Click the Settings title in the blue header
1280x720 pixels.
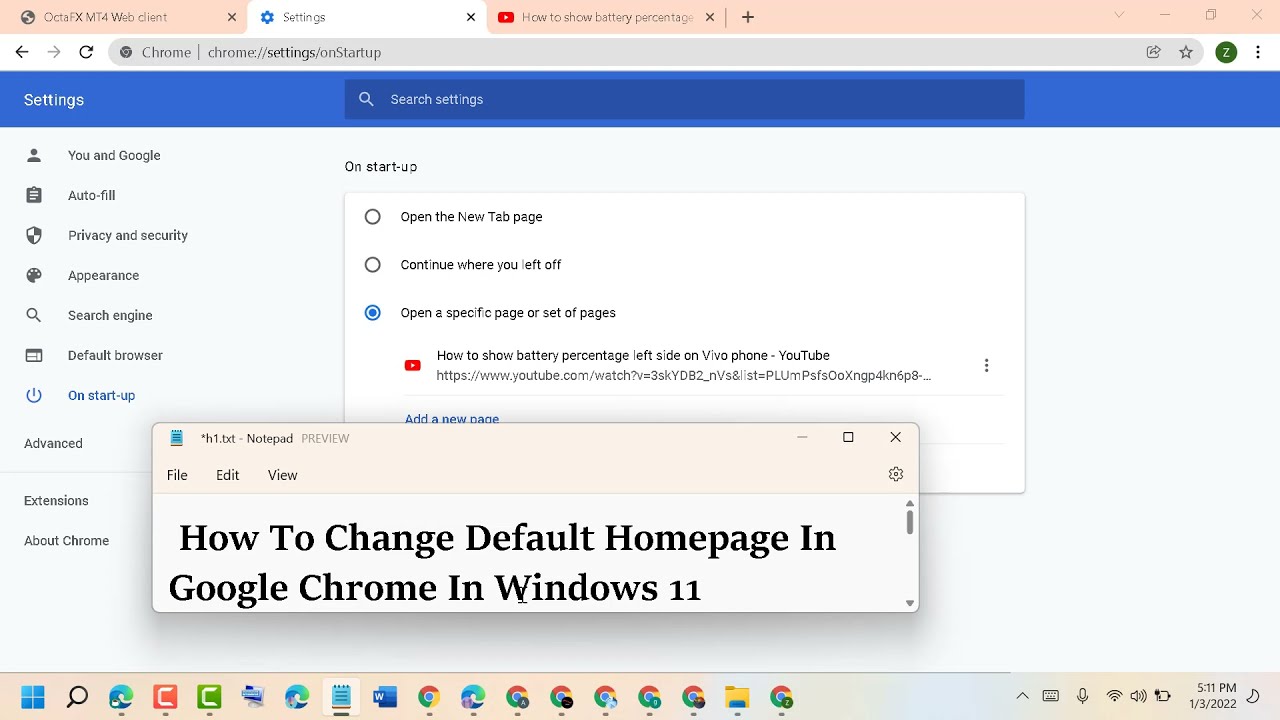tap(54, 100)
